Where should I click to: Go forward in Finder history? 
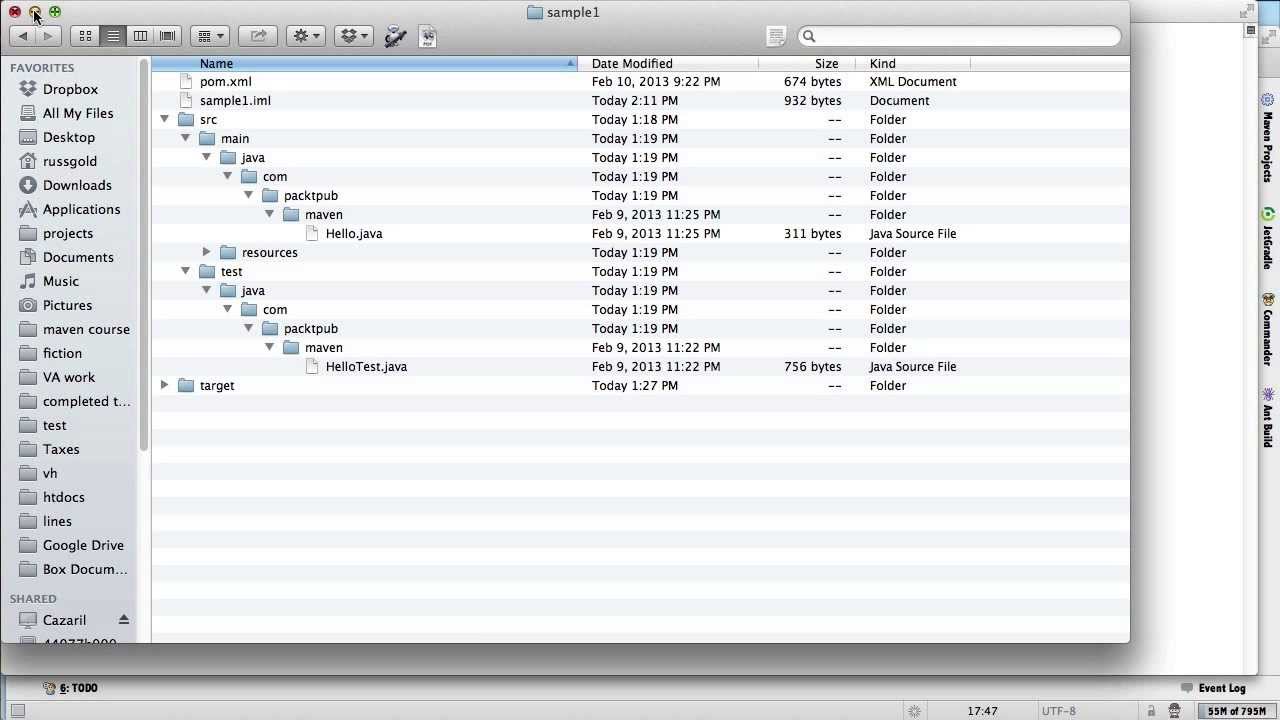[48, 36]
